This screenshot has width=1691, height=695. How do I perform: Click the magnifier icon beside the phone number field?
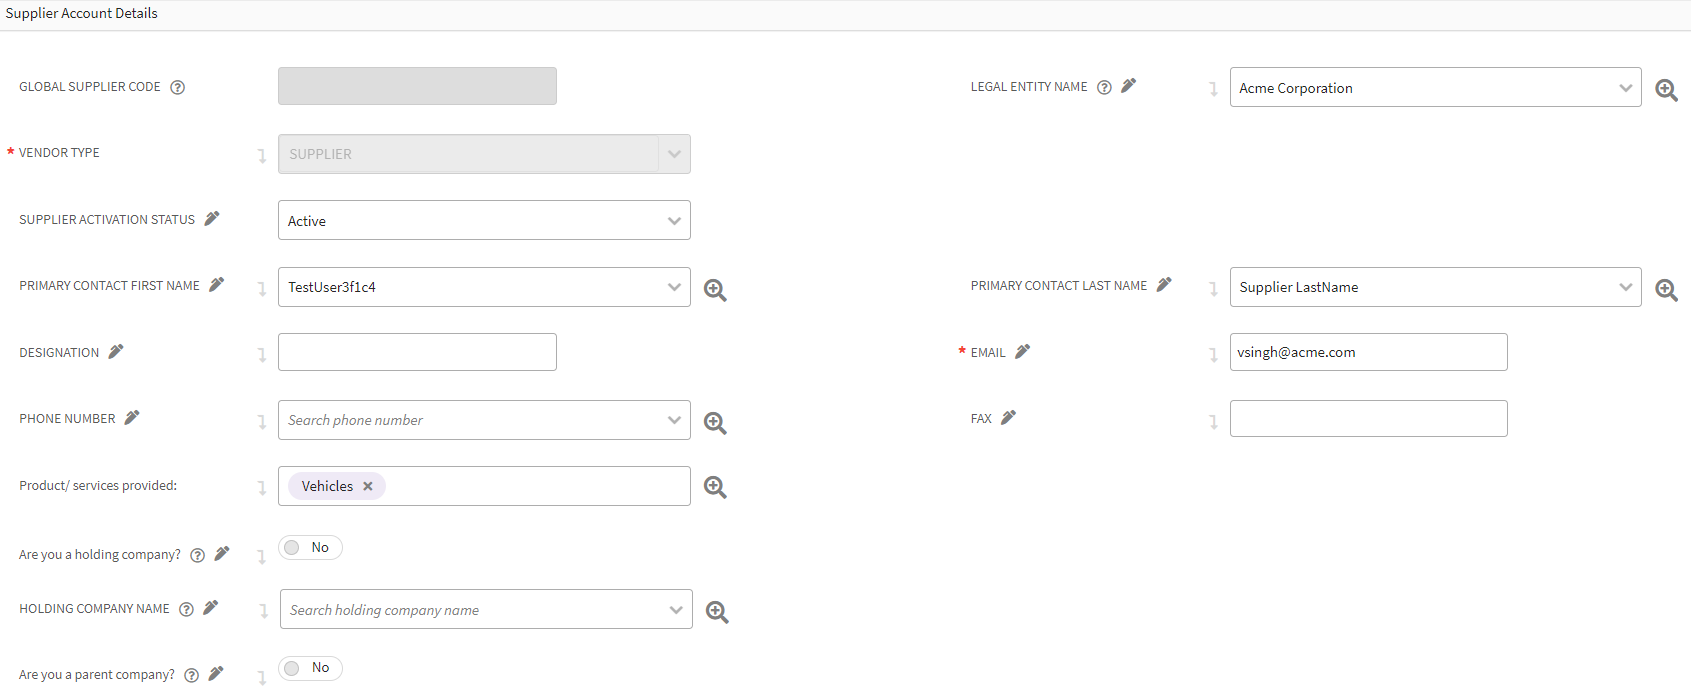[x=715, y=423]
